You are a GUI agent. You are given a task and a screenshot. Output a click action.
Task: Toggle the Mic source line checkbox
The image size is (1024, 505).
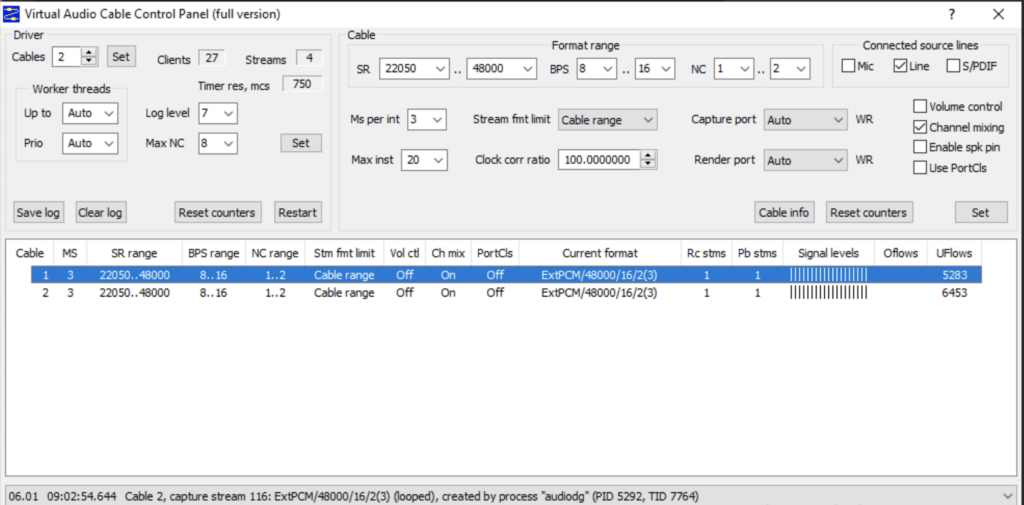(x=848, y=66)
